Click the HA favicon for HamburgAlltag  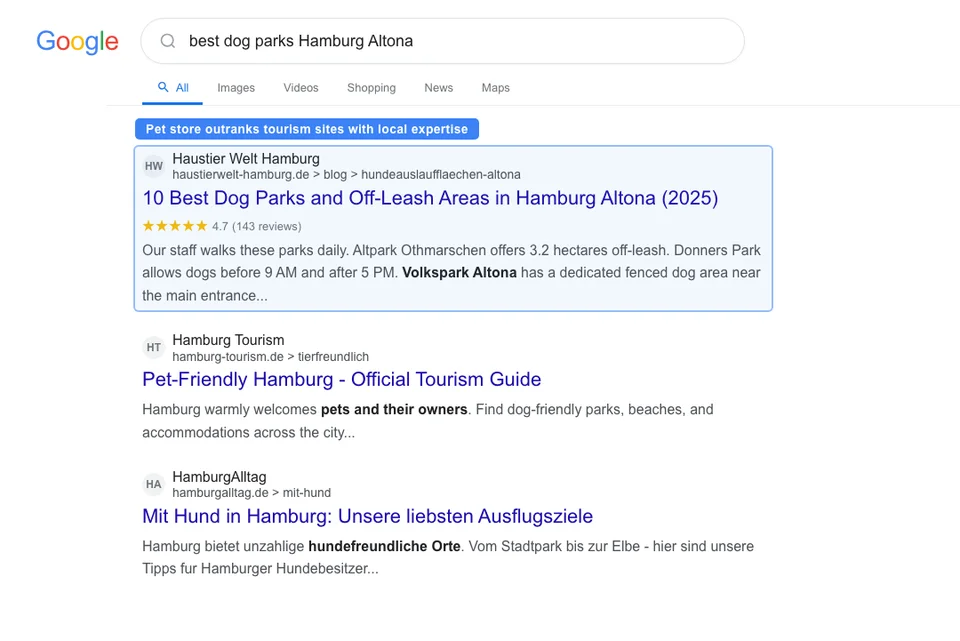point(153,484)
